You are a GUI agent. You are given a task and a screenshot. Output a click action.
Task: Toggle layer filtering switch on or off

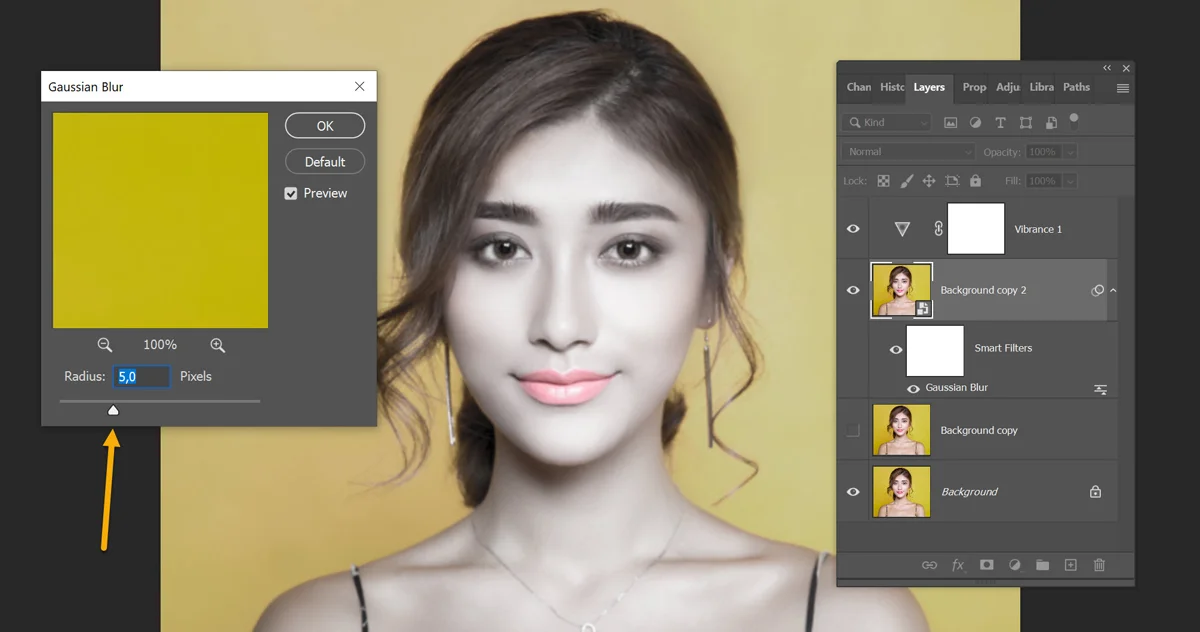pyautogui.click(x=1074, y=120)
